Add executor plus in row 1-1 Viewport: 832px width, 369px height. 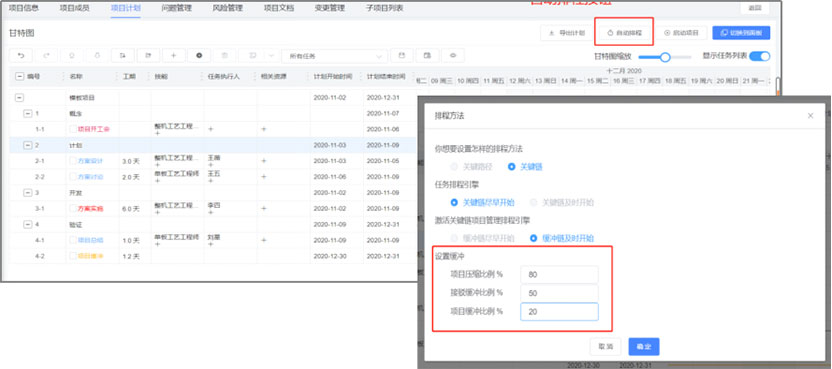tap(211, 129)
